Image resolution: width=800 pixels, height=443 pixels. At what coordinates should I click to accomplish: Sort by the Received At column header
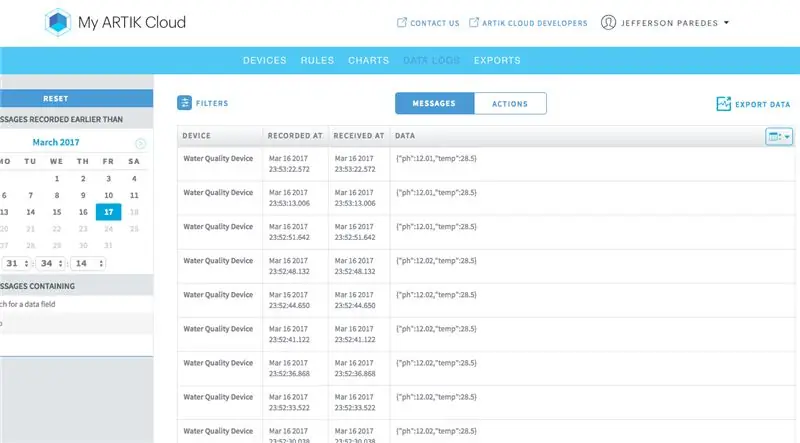359,136
